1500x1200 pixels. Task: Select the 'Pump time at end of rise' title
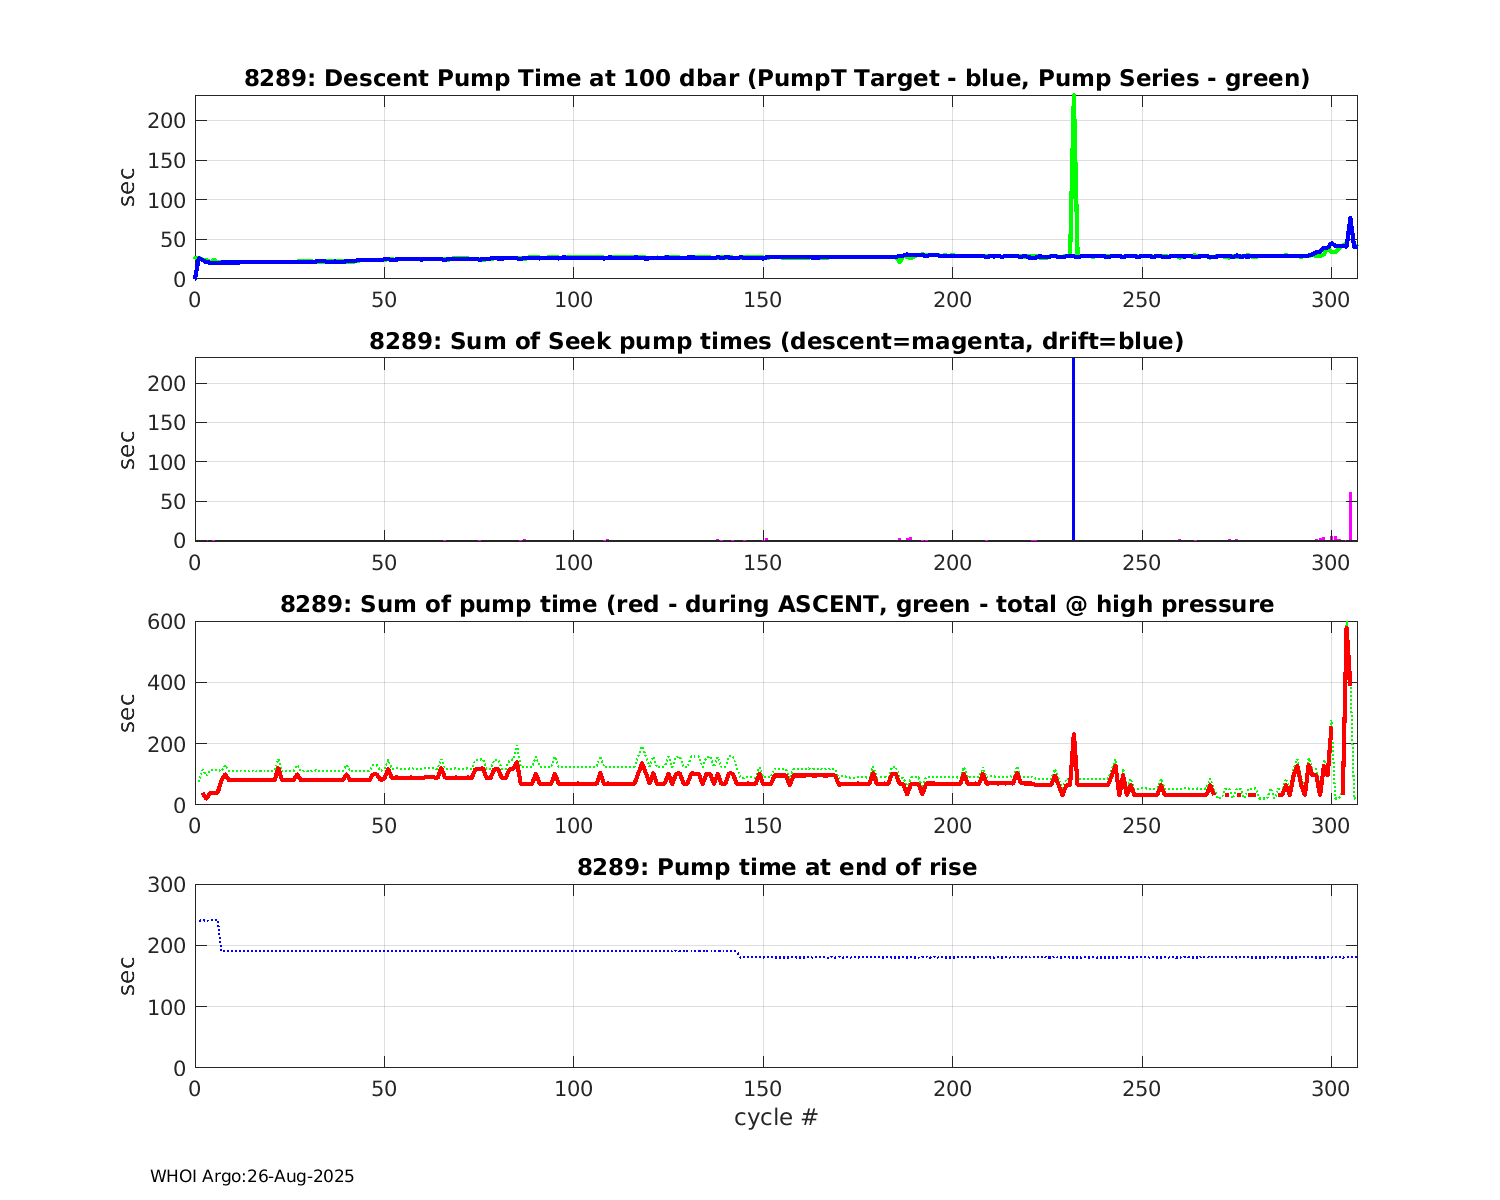pyautogui.click(x=776, y=867)
